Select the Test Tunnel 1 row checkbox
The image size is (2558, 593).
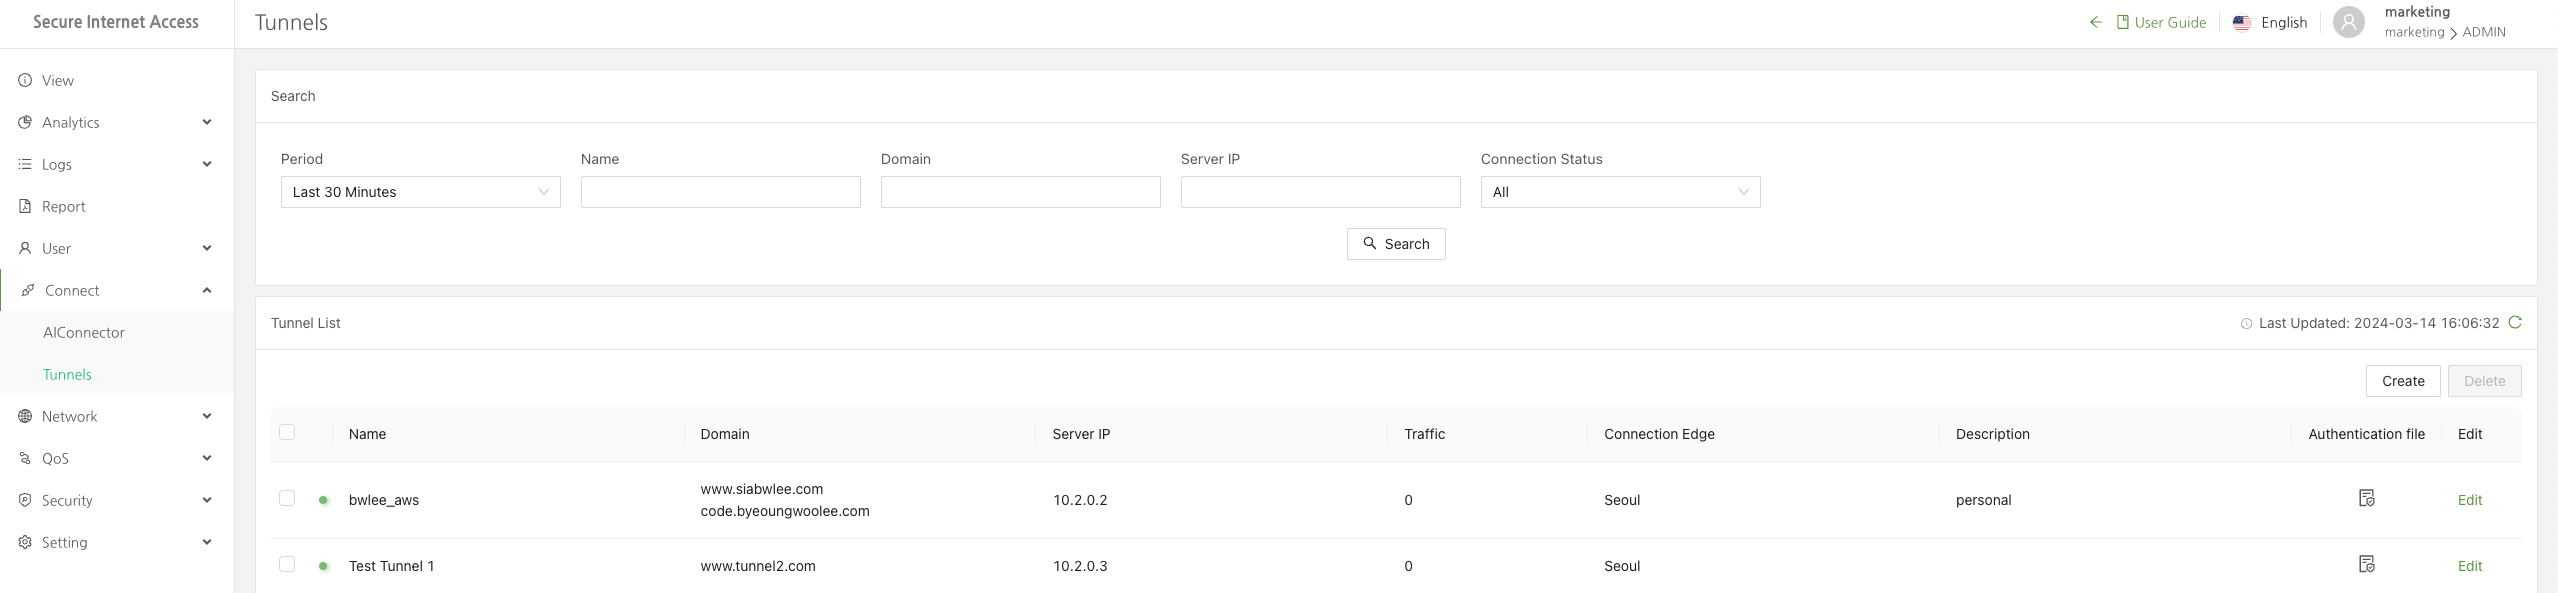click(x=287, y=564)
